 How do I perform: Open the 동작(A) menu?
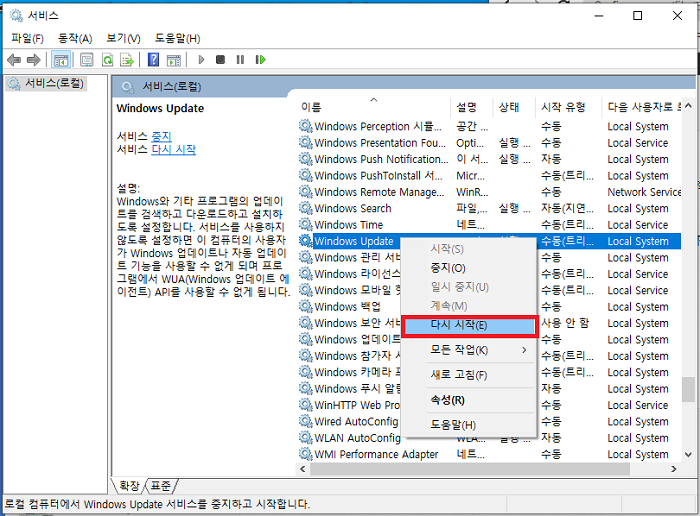tap(75, 38)
